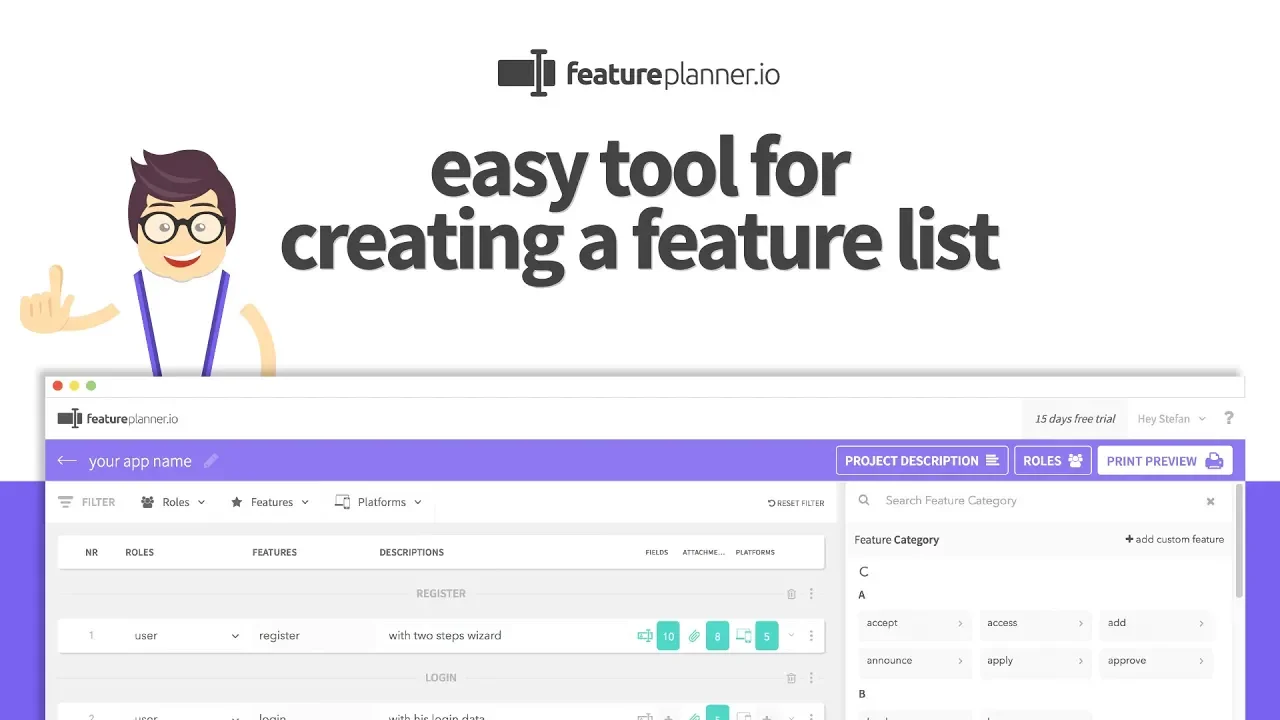Click the red close dot of app window

[58, 386]
